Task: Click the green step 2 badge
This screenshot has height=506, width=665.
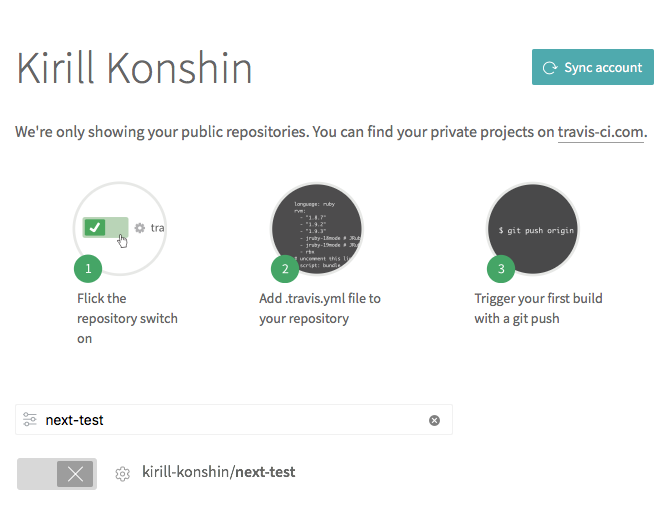Action: pos(285,268)
